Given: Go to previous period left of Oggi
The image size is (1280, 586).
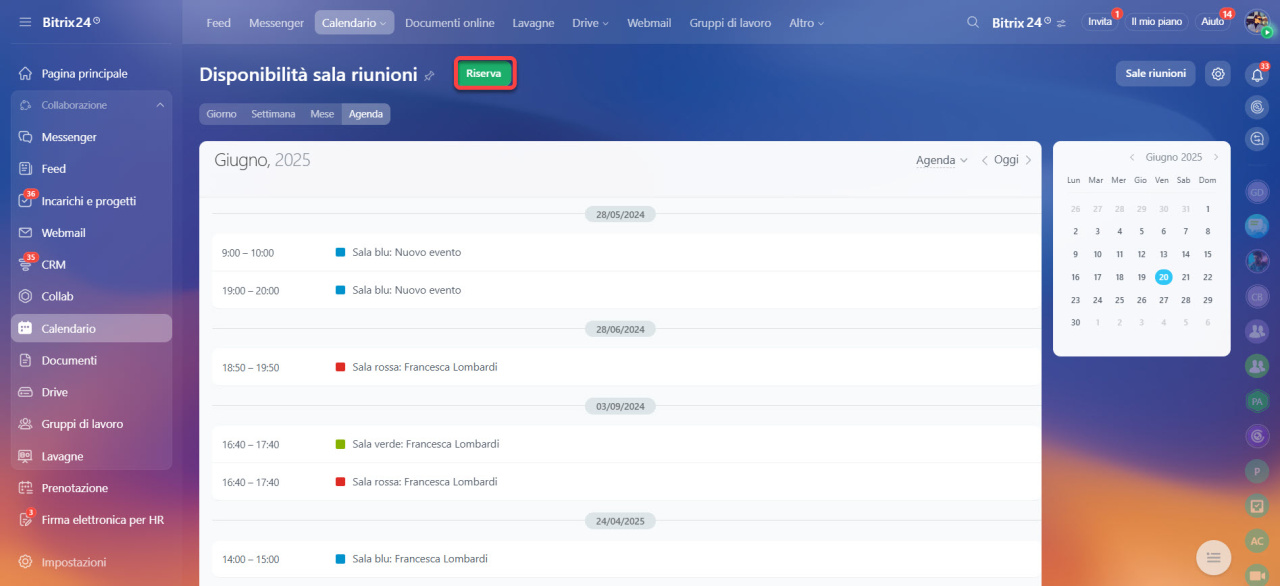Looking at the screenshot, I should tap(984, 160).
